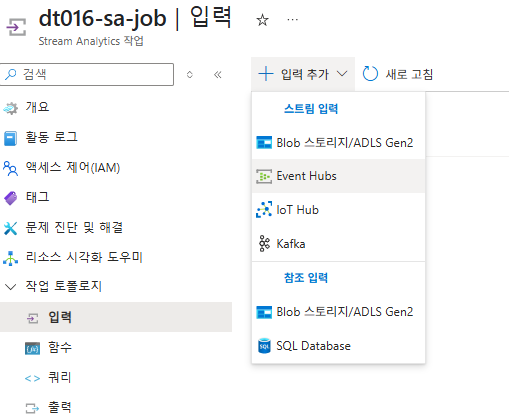Image resolution: width=509 pixels, height=419 pixels.
Task: Click the Event Hubs icon
Action: click(264, 176)
